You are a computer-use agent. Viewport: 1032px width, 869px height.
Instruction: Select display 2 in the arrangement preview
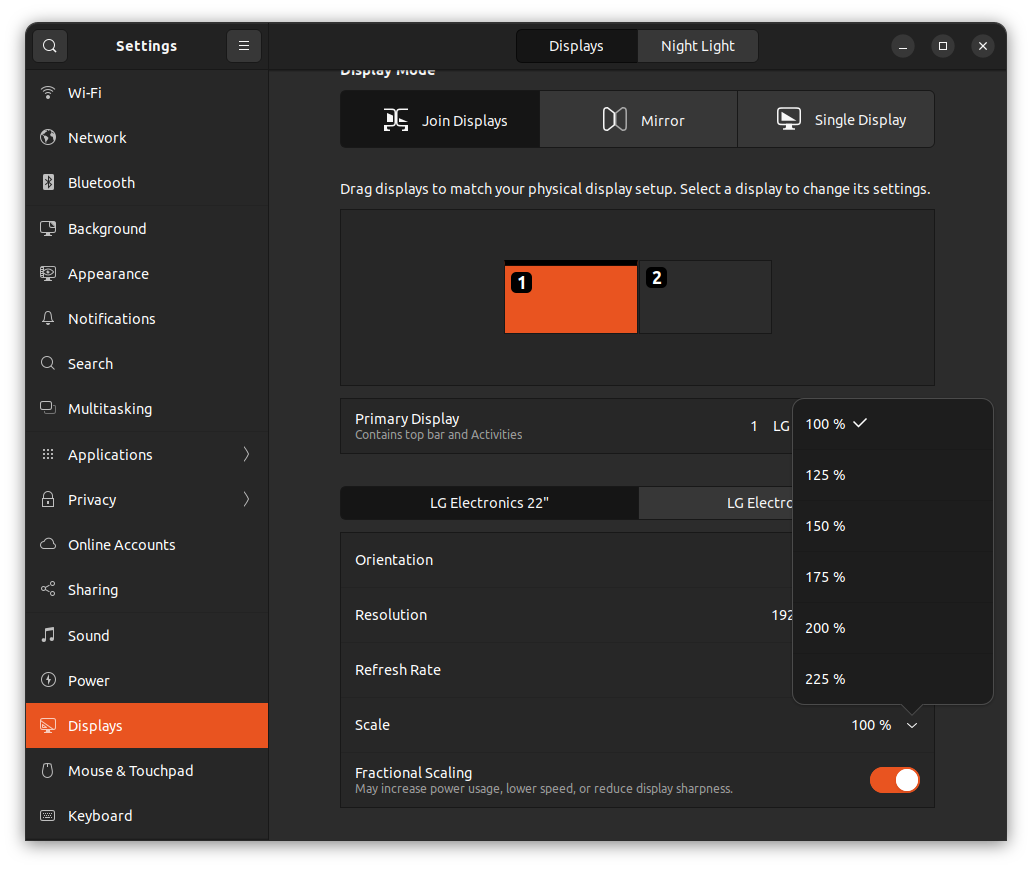coord(705,297)
